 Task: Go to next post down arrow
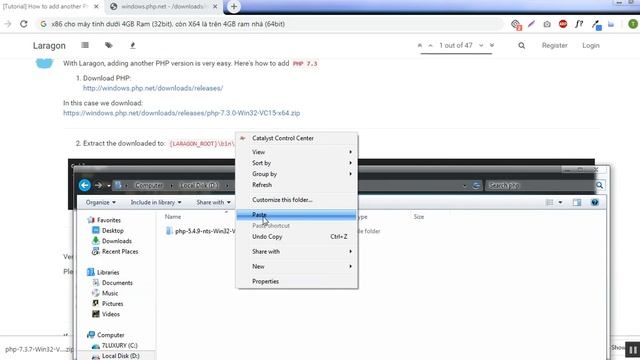pos(481,45)
